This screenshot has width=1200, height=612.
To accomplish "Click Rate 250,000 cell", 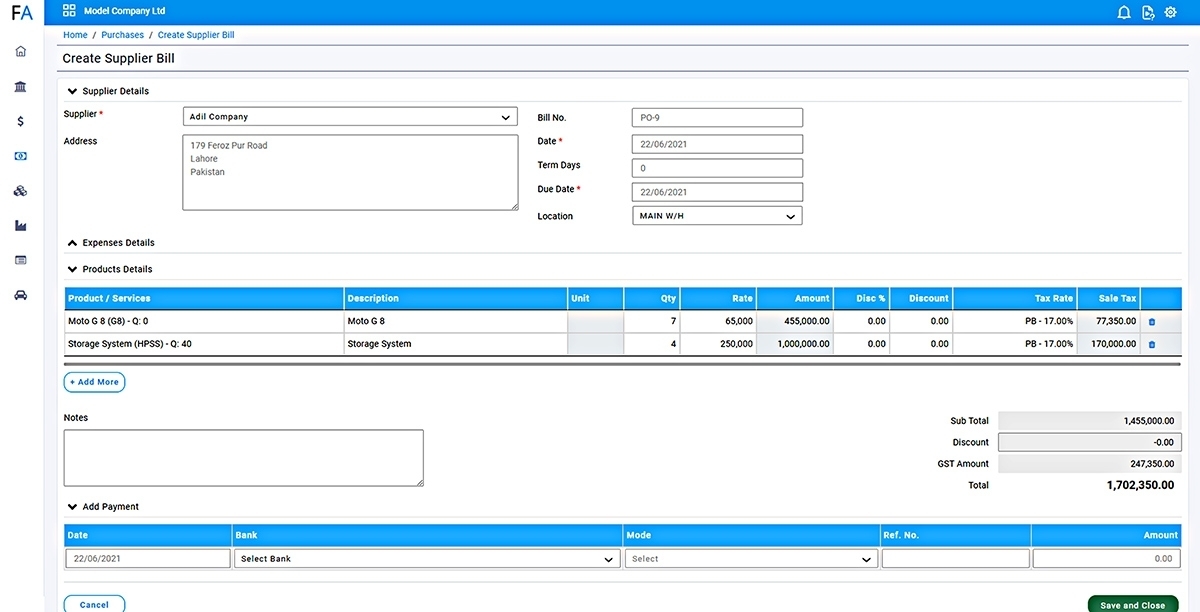I will tap(718, 344).
